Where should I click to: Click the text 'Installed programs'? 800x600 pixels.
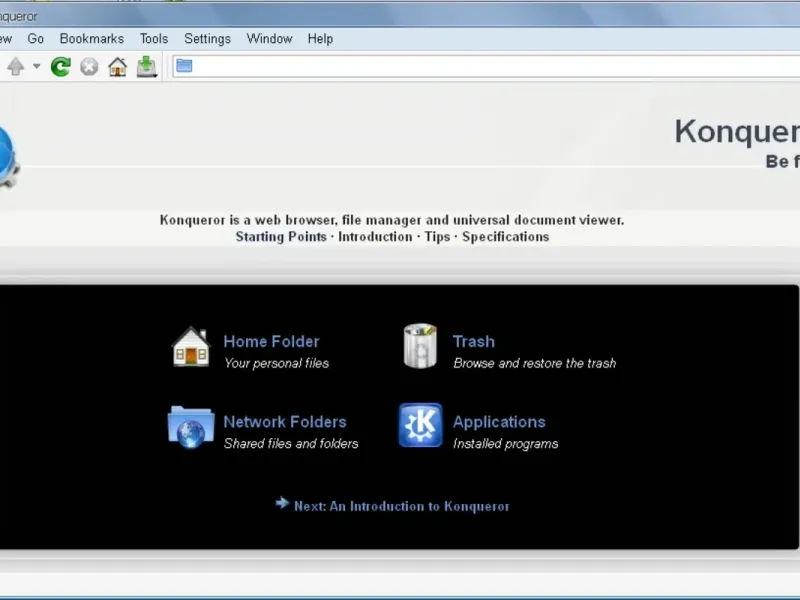506,444
